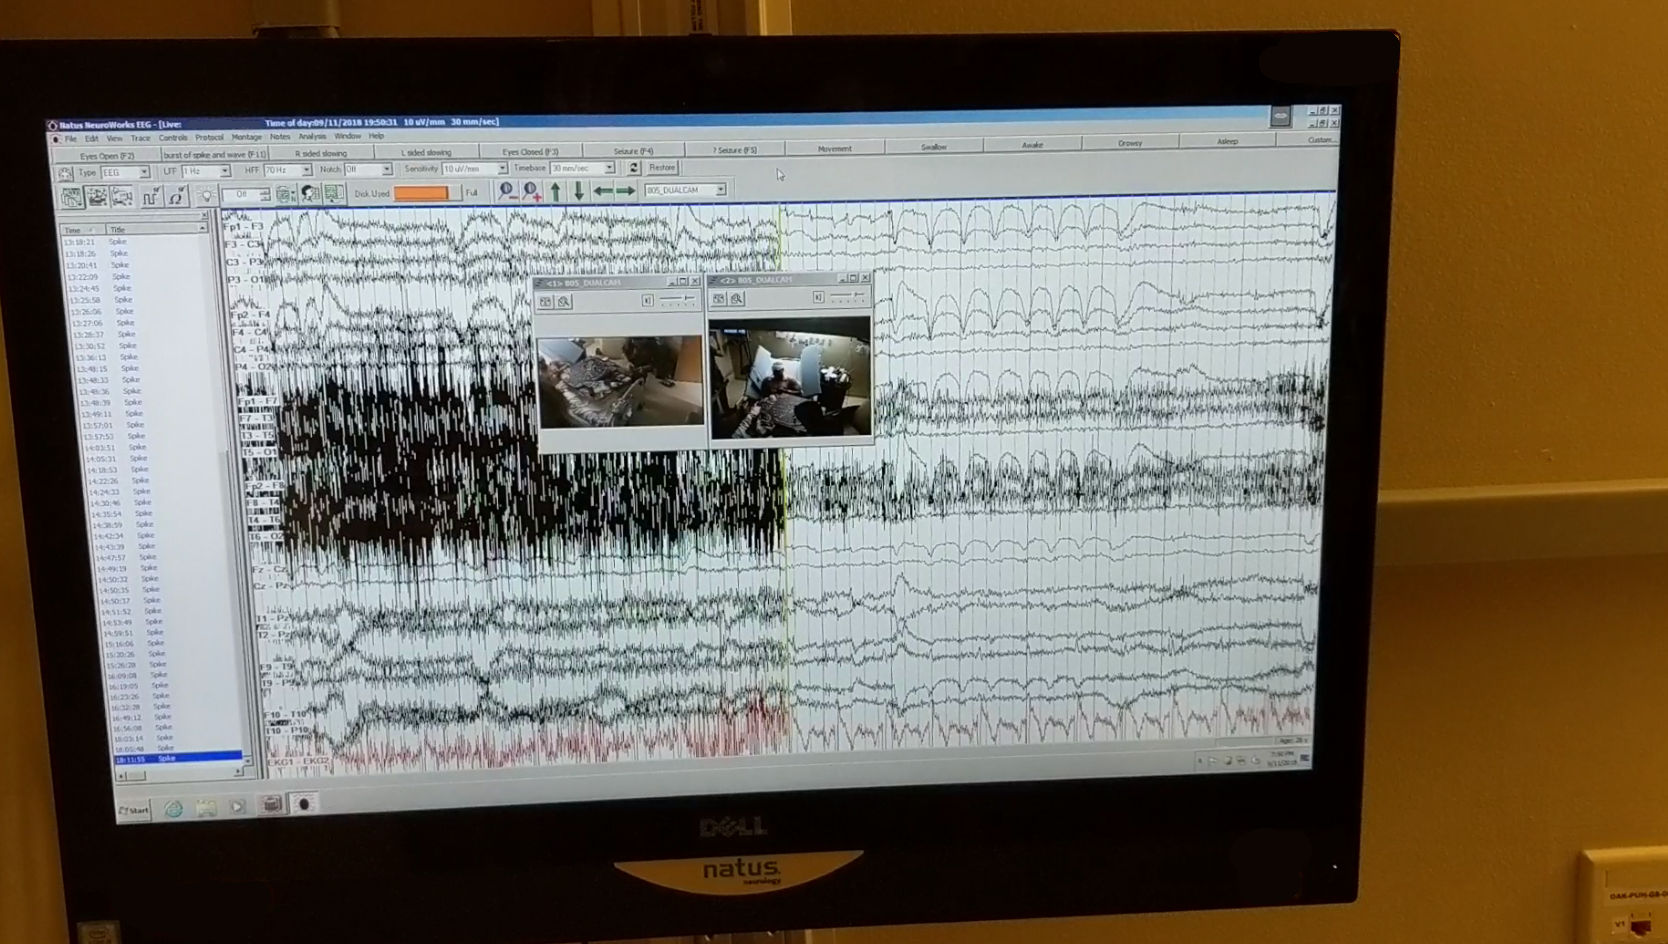Screen dimensions: 1668x944
Task: Open the Analysis menu
Action: pyautogui.click(x=312, y=136)
